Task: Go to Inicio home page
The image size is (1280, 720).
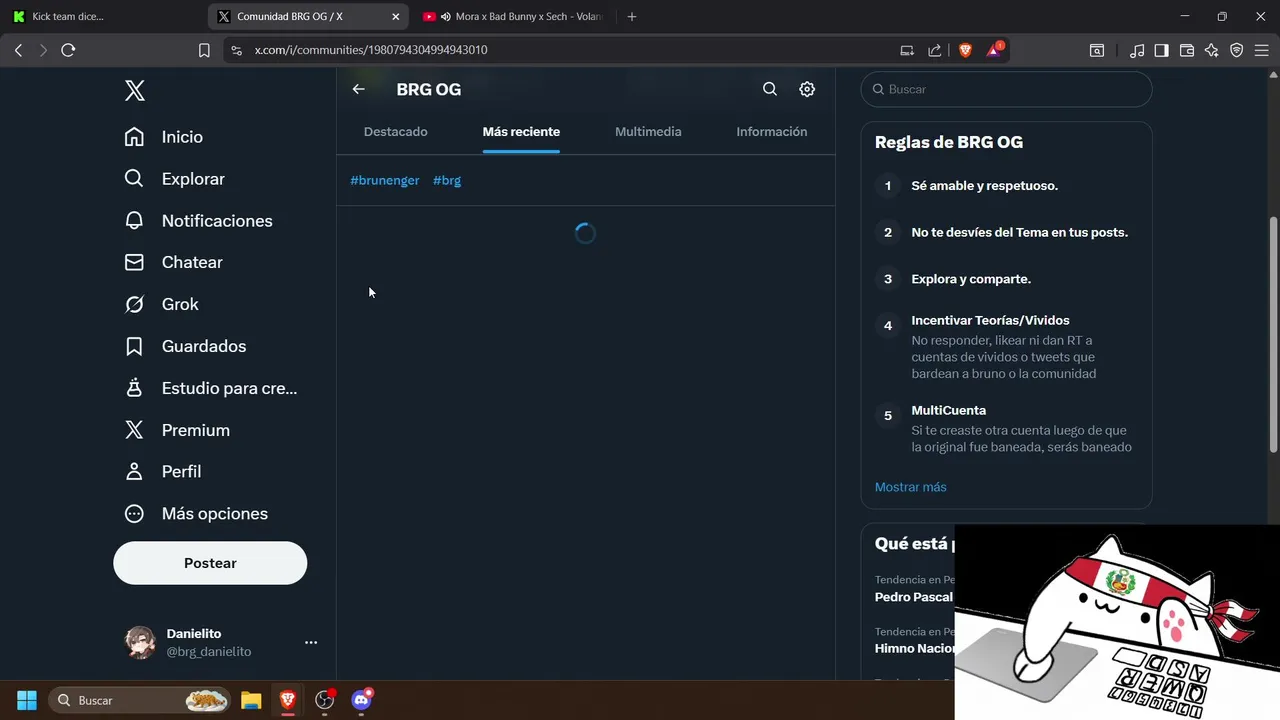Action: tap(163, 137)
